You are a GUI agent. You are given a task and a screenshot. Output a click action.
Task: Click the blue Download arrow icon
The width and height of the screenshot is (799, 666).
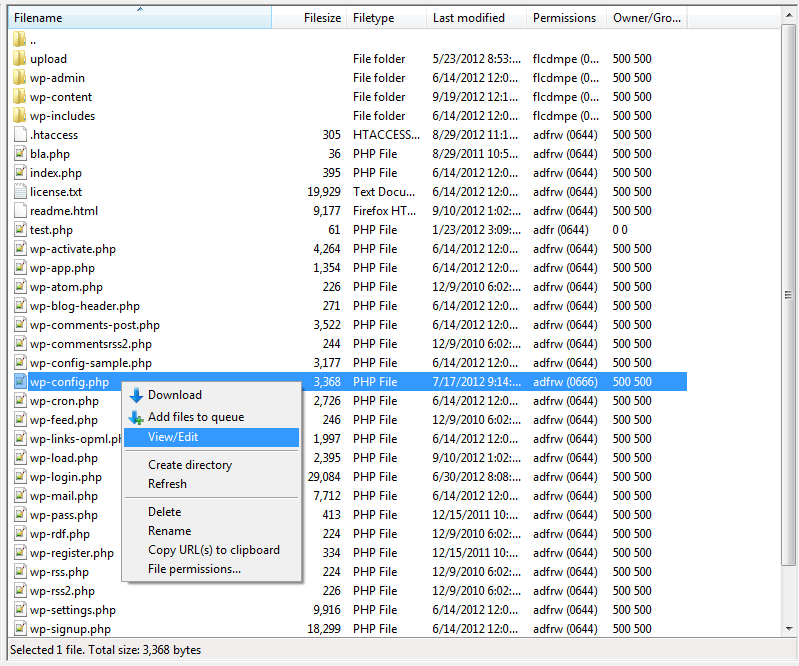(136, 395)
